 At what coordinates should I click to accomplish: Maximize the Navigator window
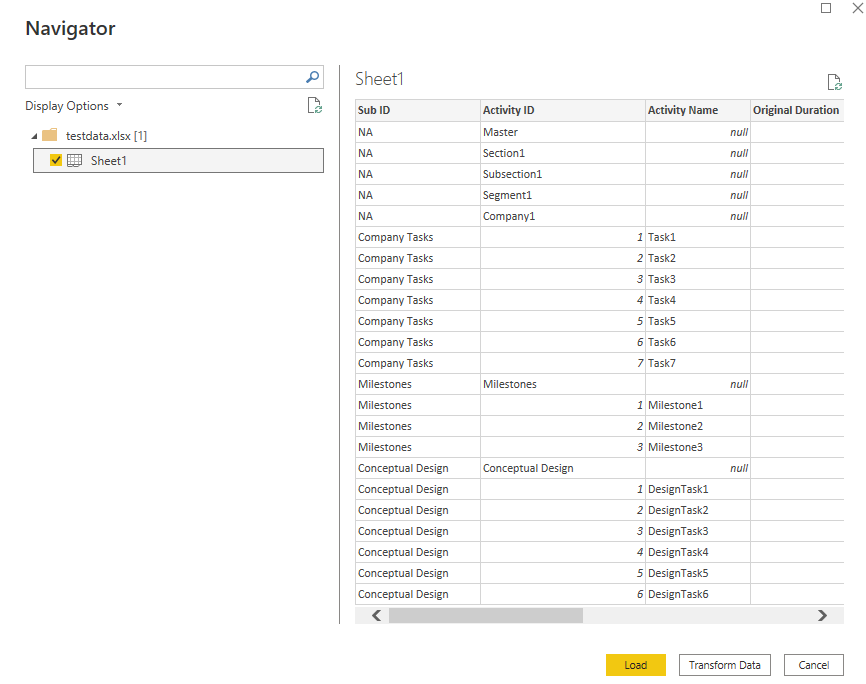[826, 8]
